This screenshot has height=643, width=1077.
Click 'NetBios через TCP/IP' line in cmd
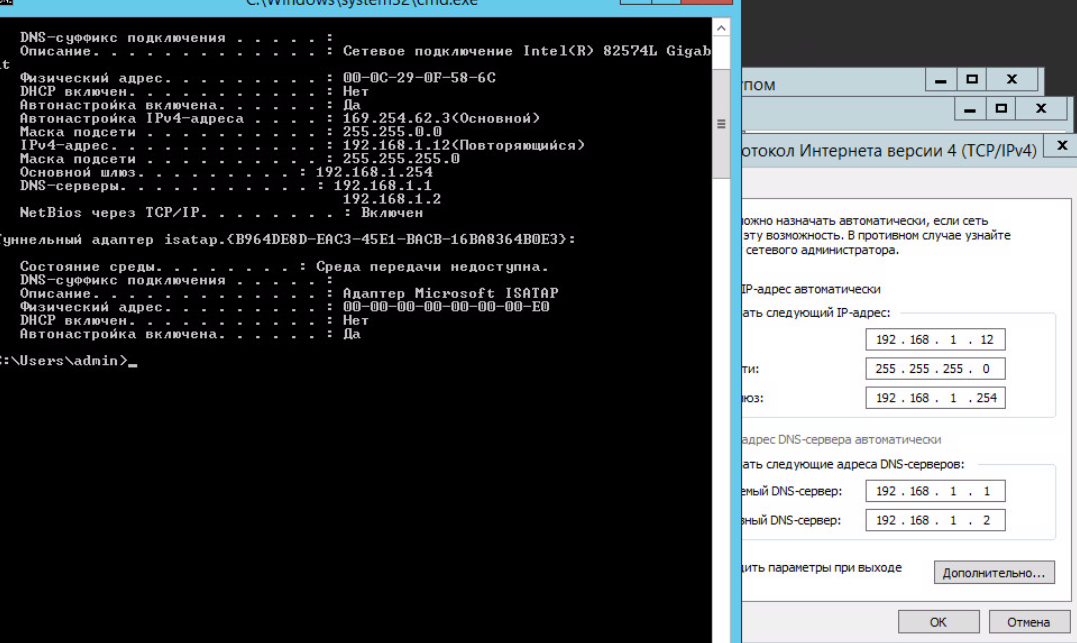[221, 212]
